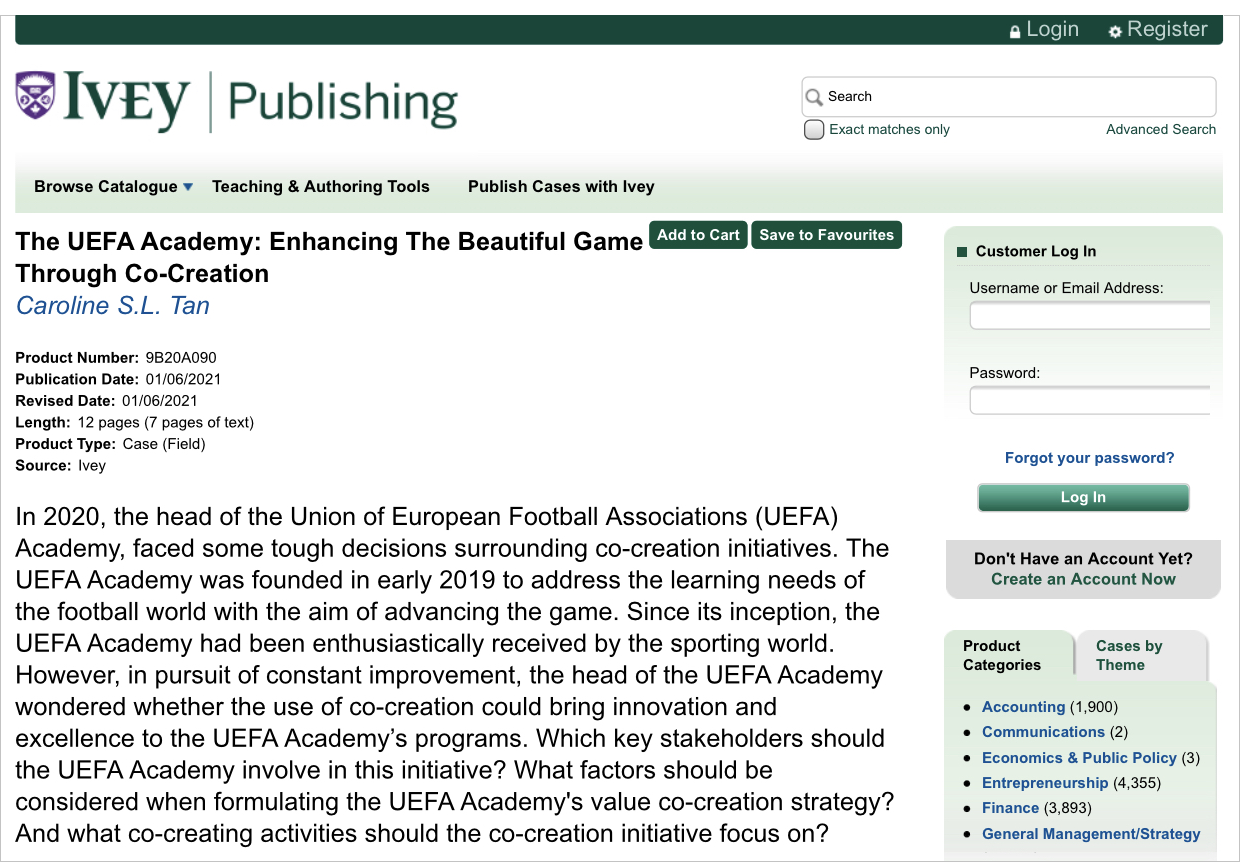Viewport: 1240px width, 862px height.
Task: Open the Advanced Search link
Action: [1160, 129]
